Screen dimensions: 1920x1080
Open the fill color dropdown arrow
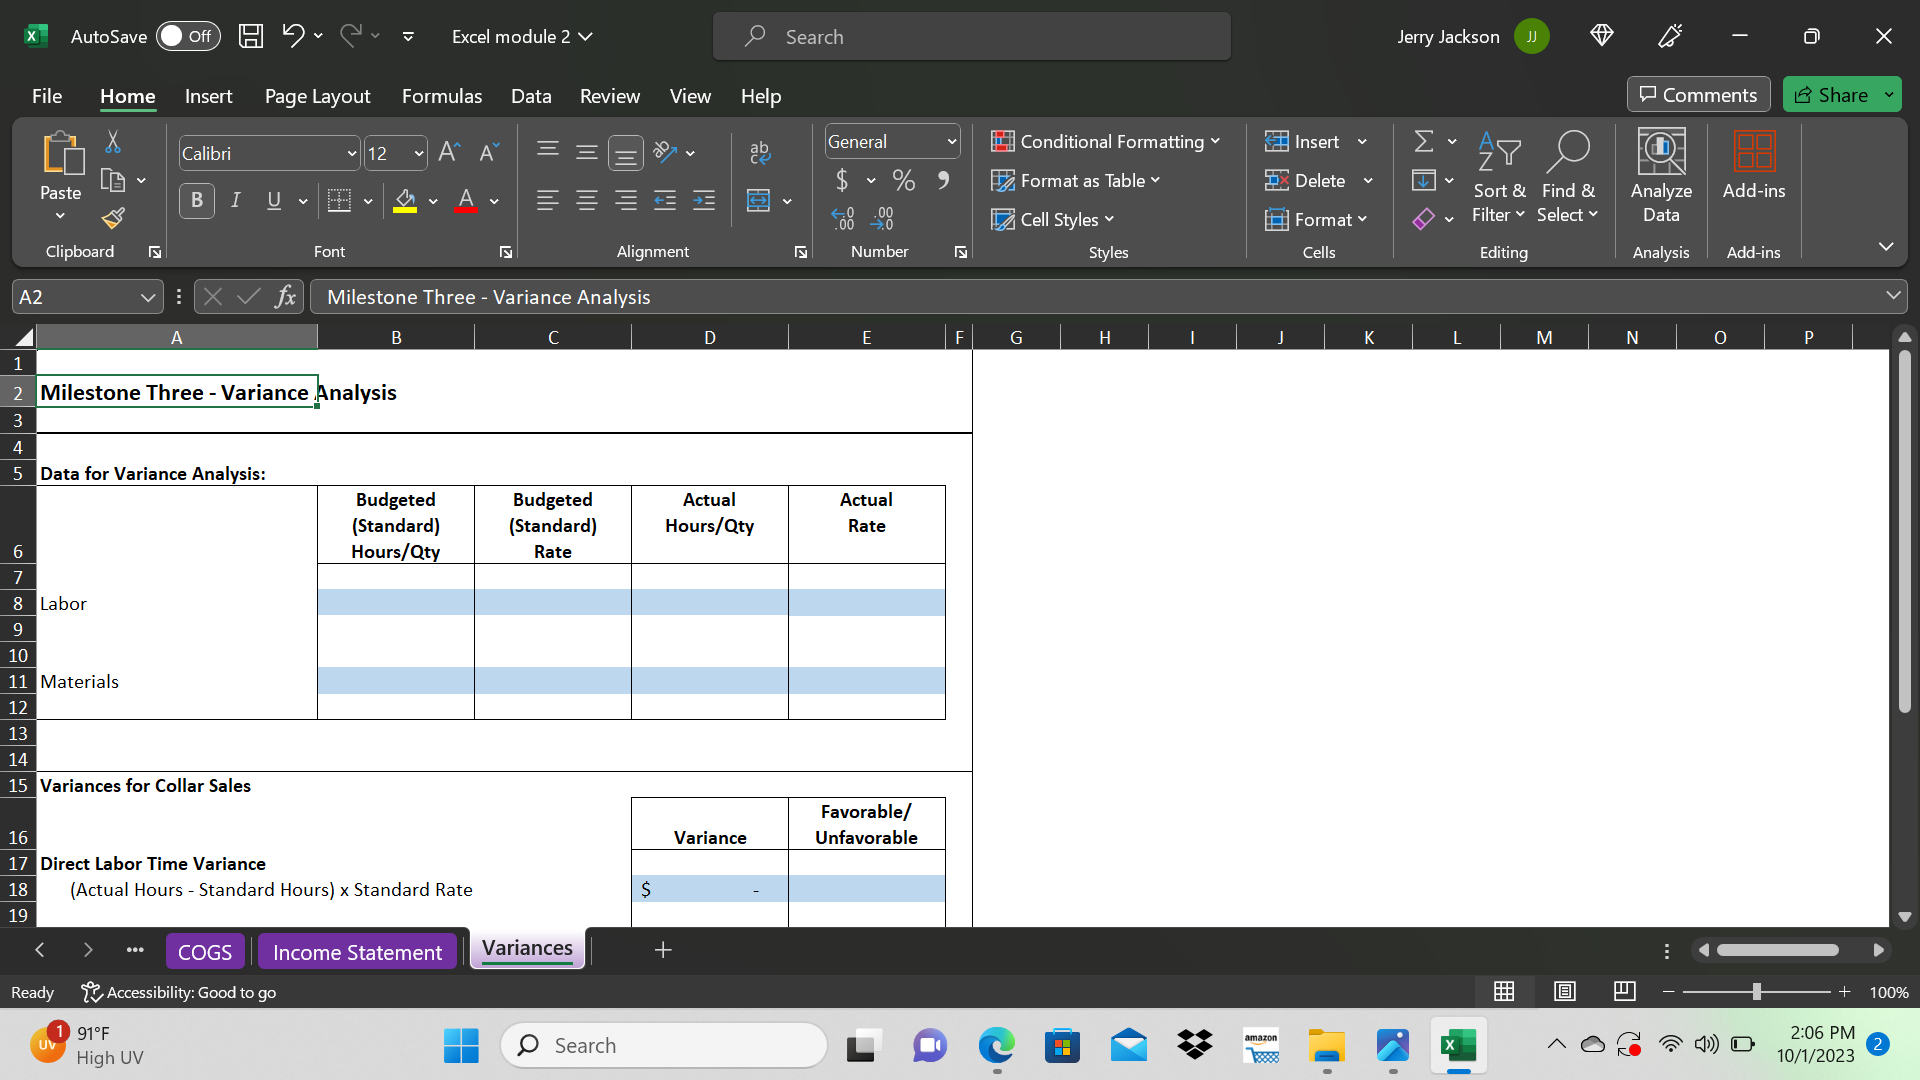[434, 200]
